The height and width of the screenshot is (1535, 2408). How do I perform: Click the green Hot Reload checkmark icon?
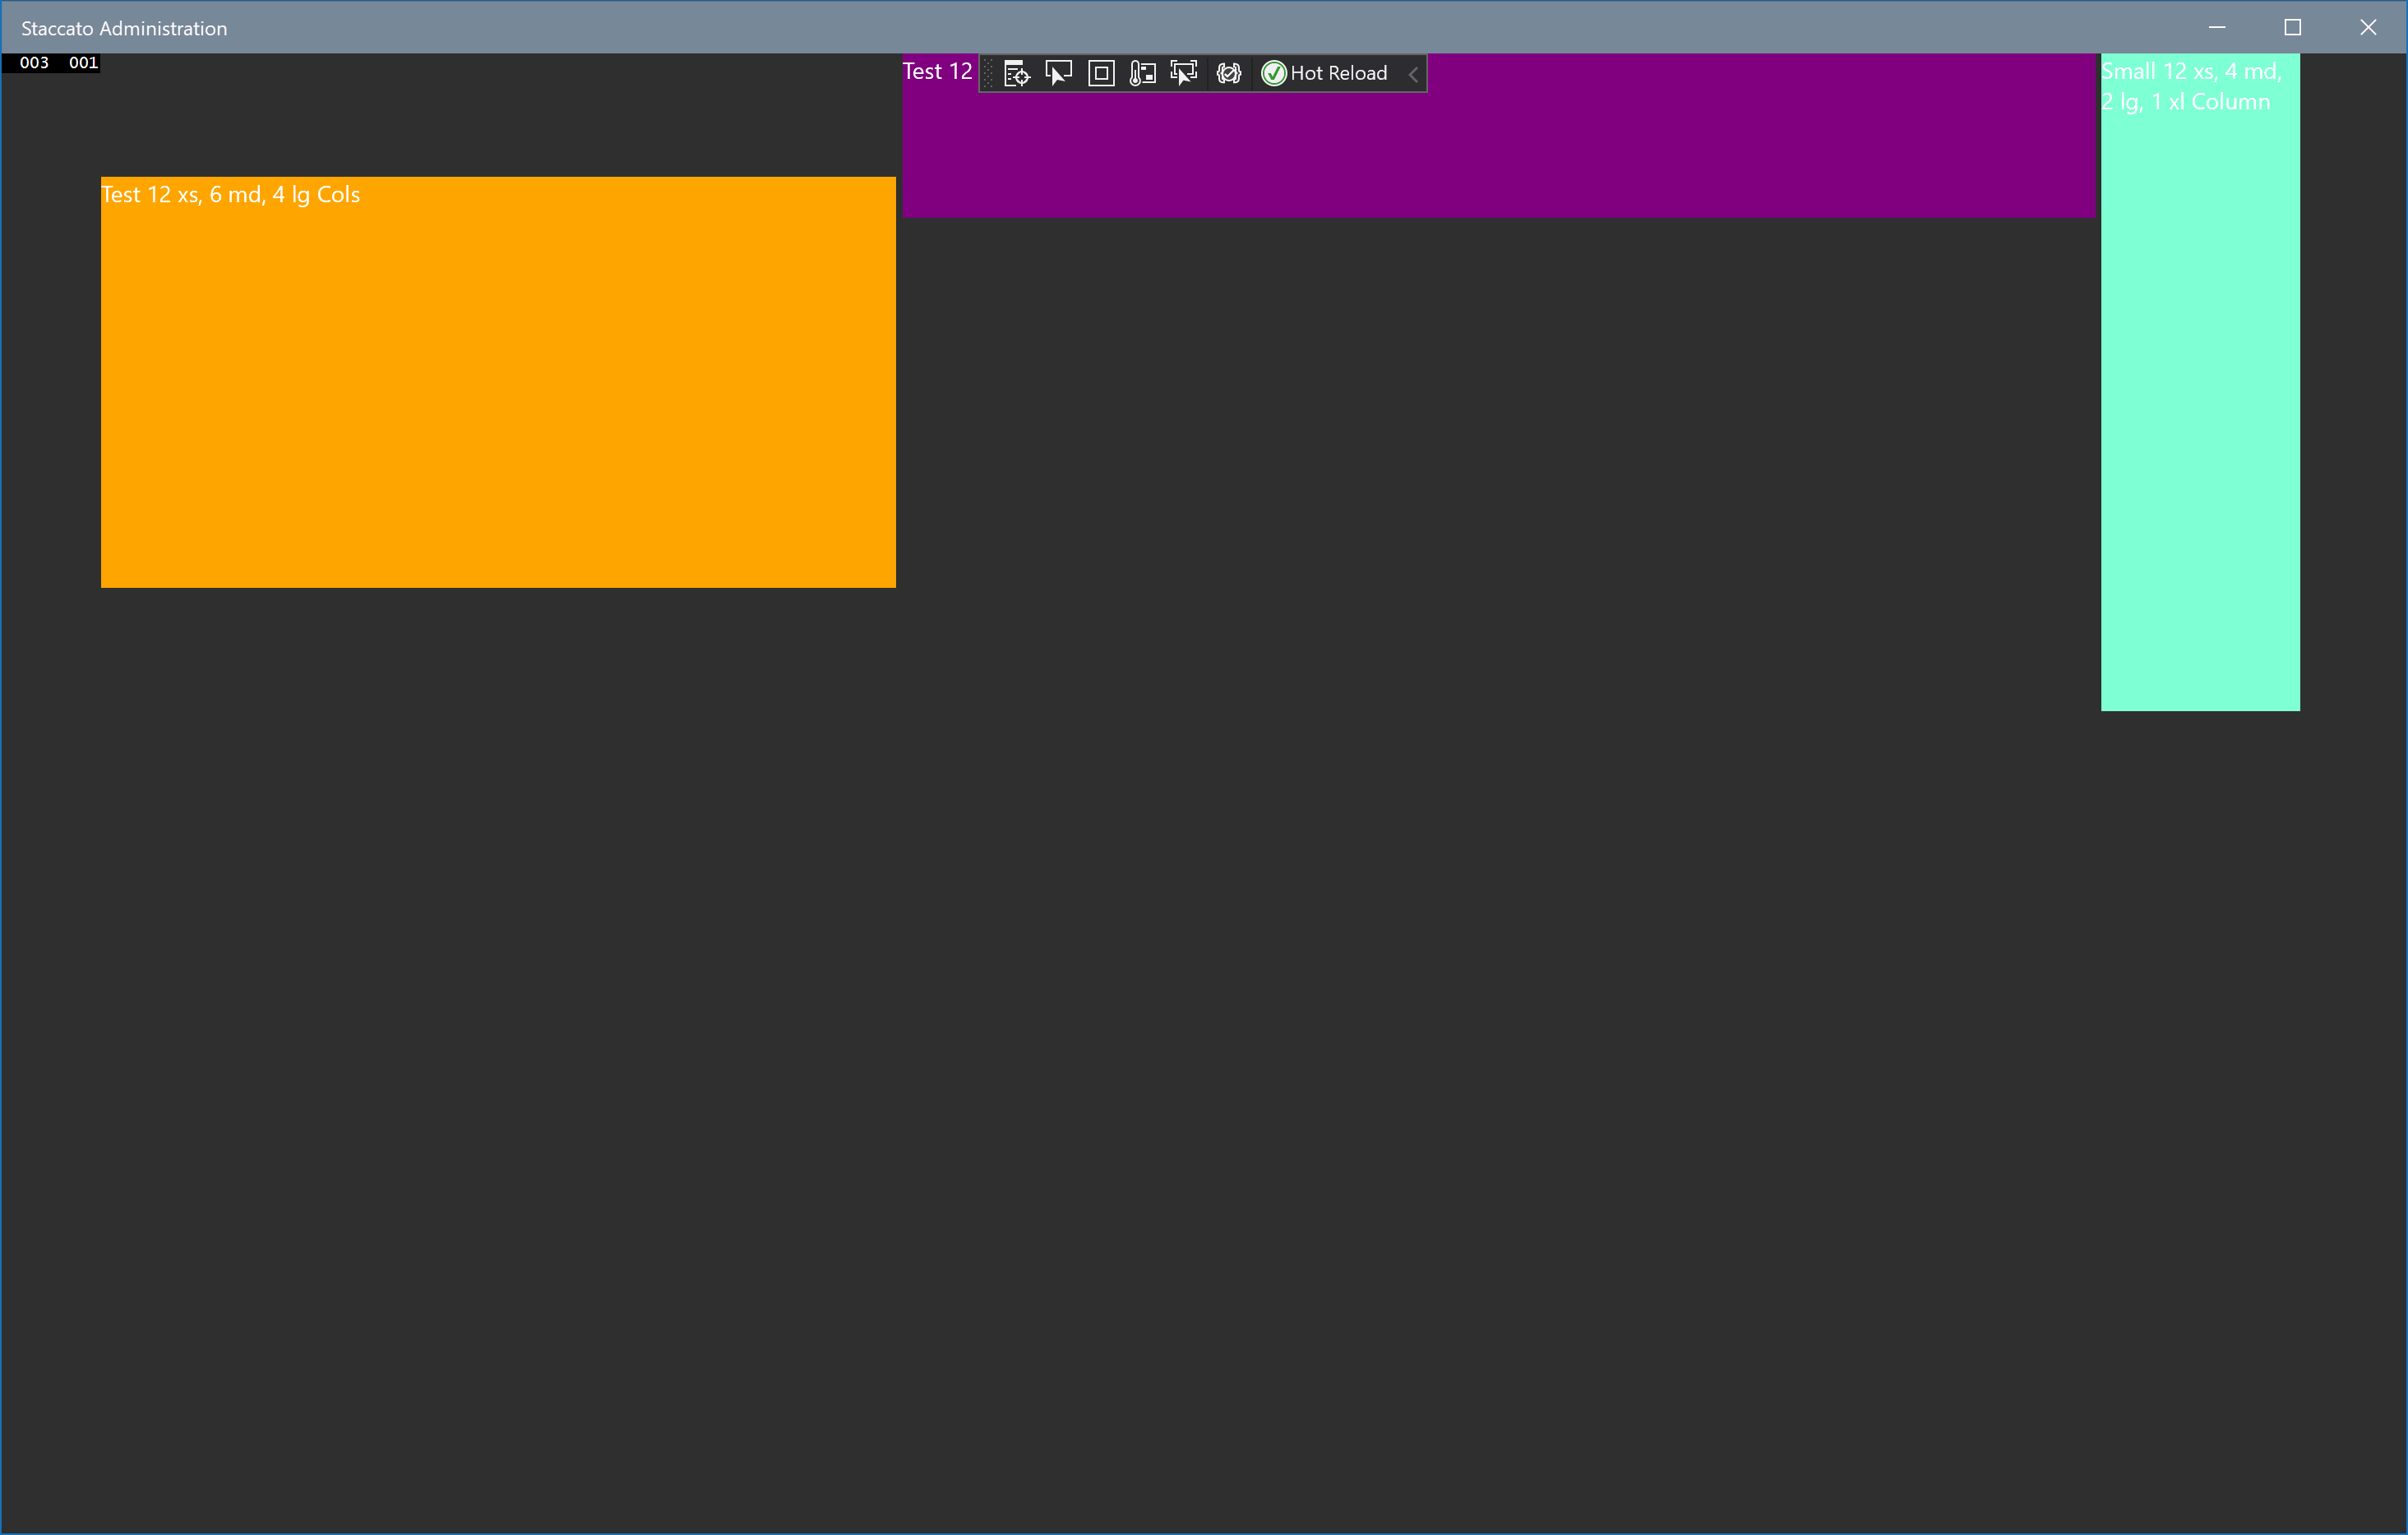point(1273,73)
